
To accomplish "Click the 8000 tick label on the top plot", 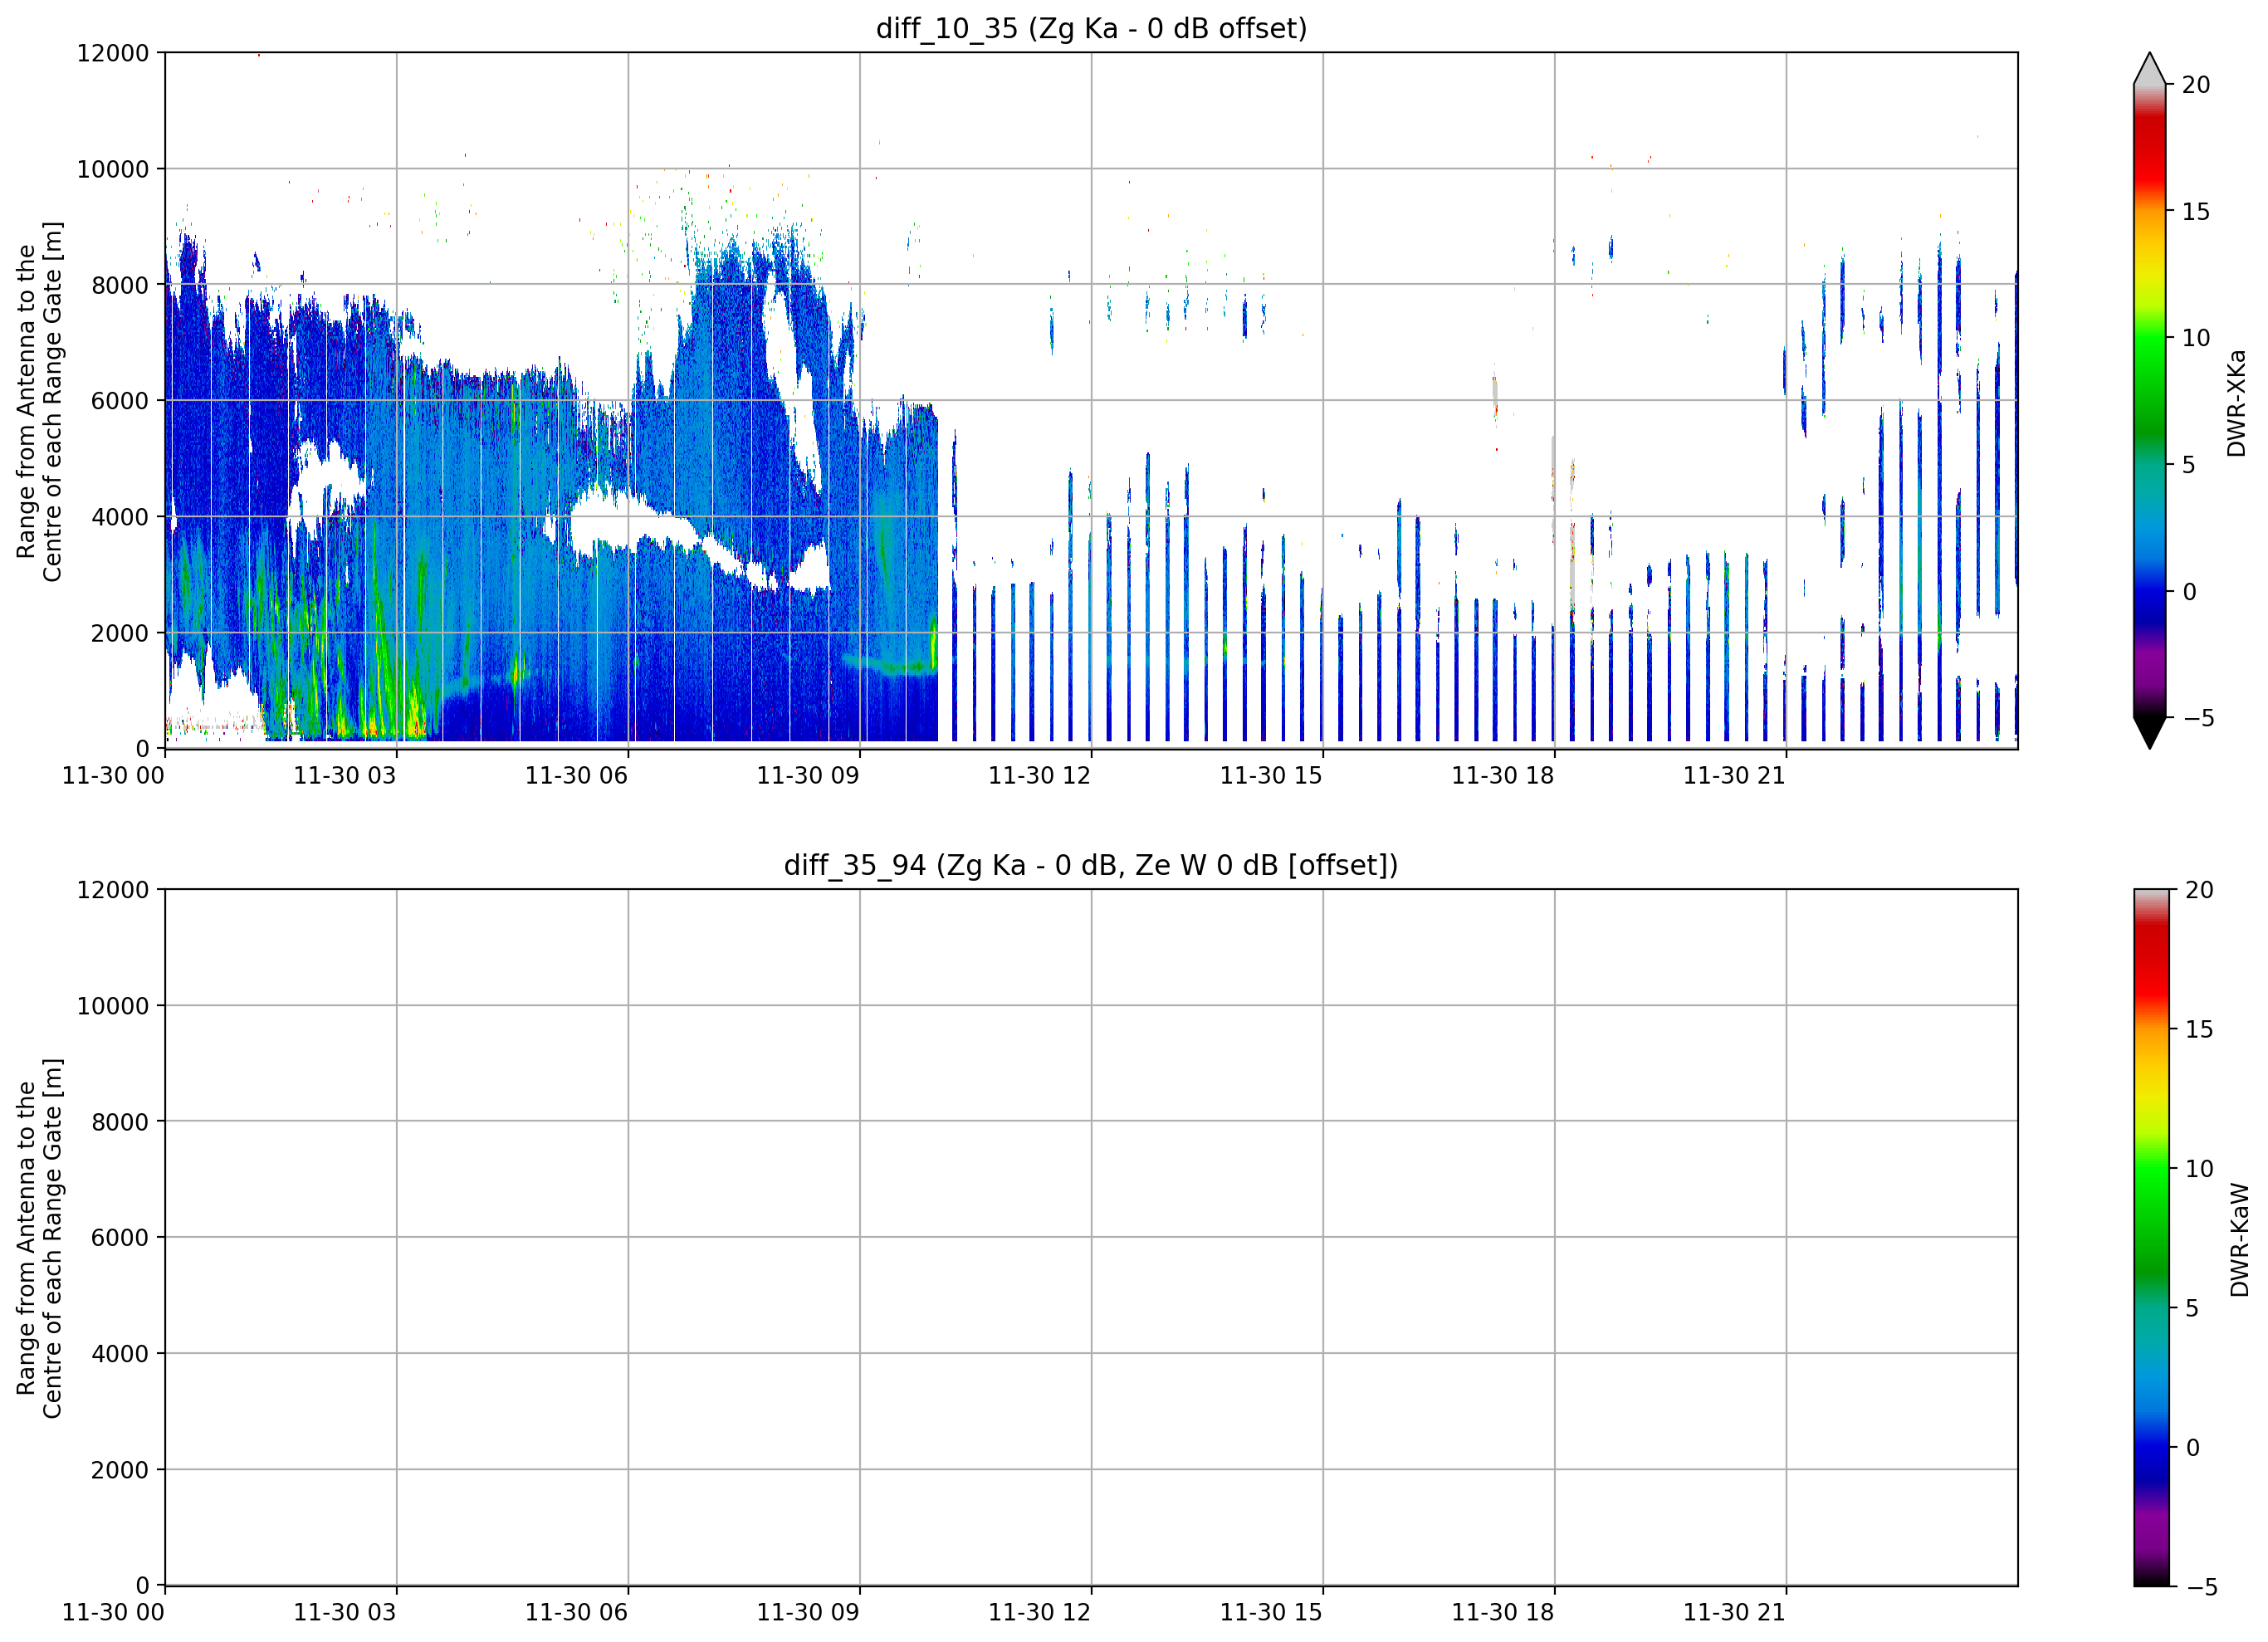I will pyautogui.click(x=120, y=285).
